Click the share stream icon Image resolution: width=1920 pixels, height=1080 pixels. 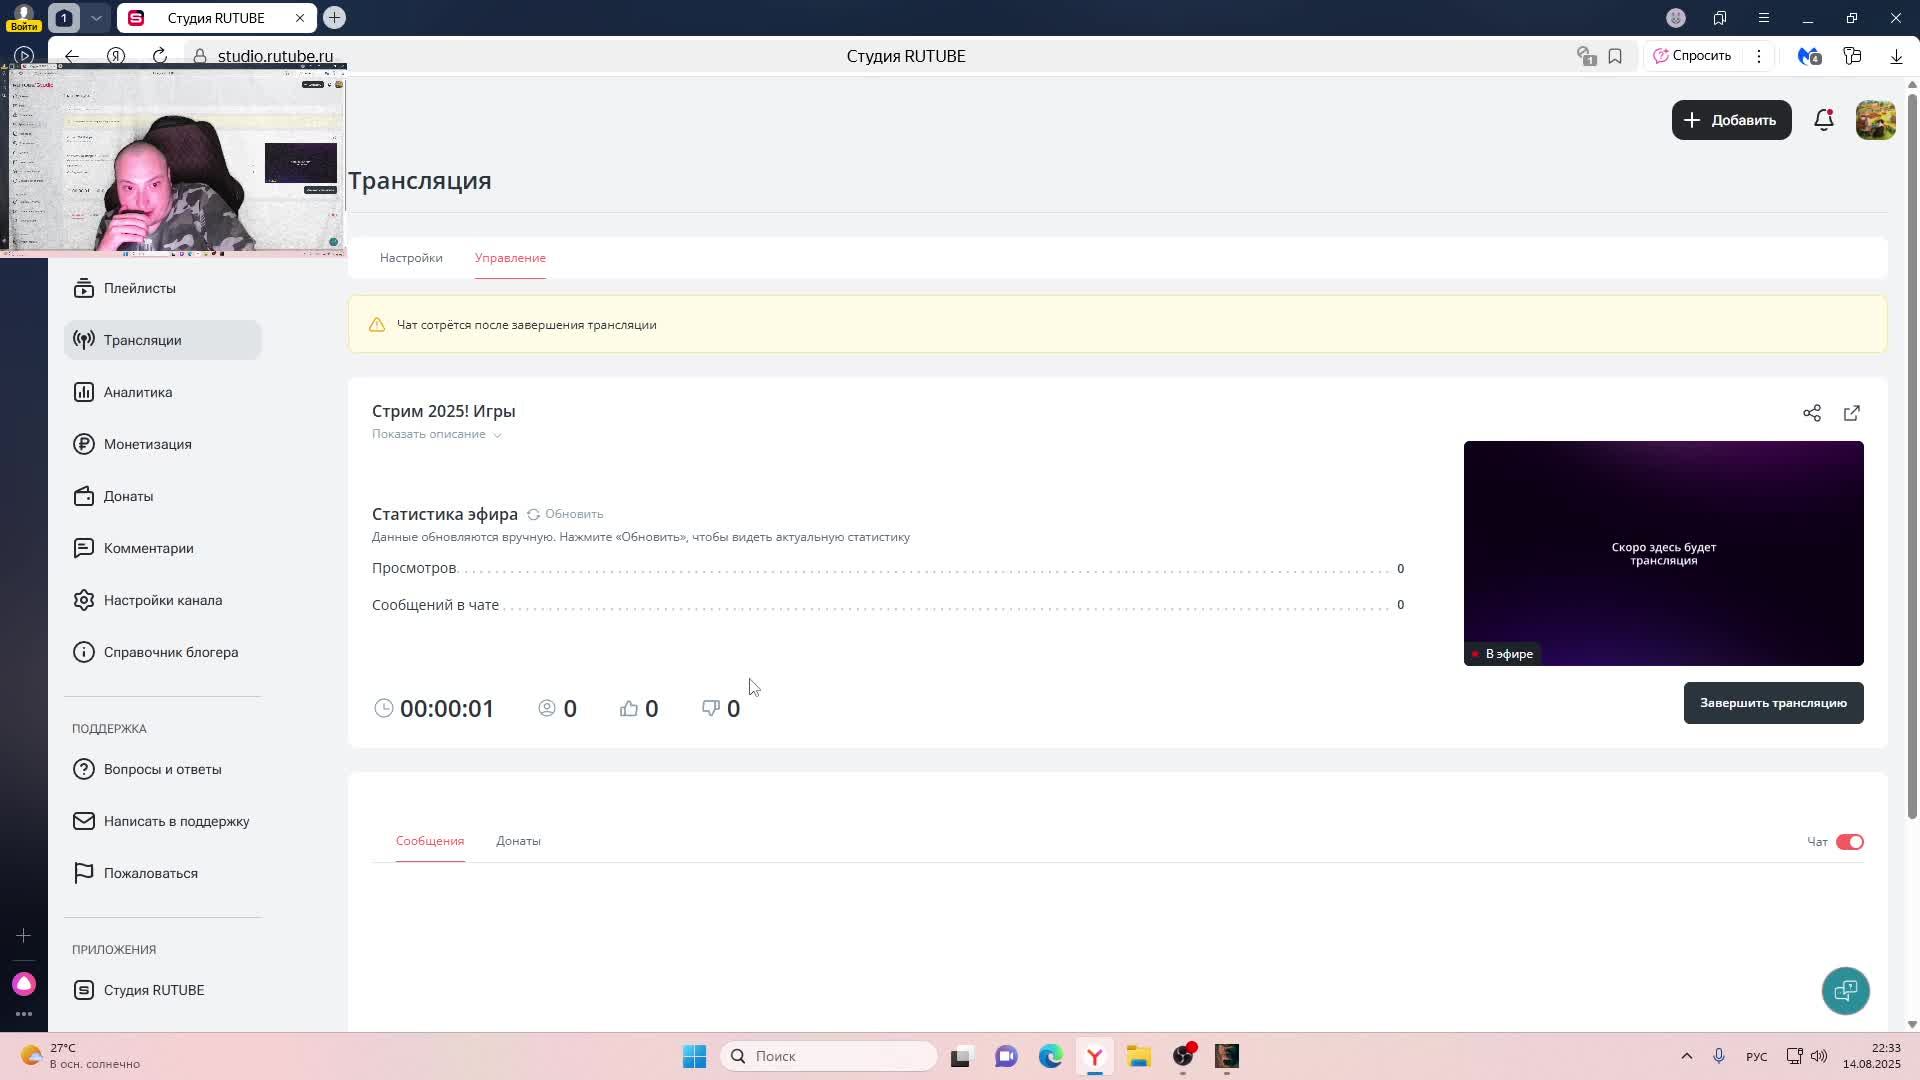click(1811, 413)
